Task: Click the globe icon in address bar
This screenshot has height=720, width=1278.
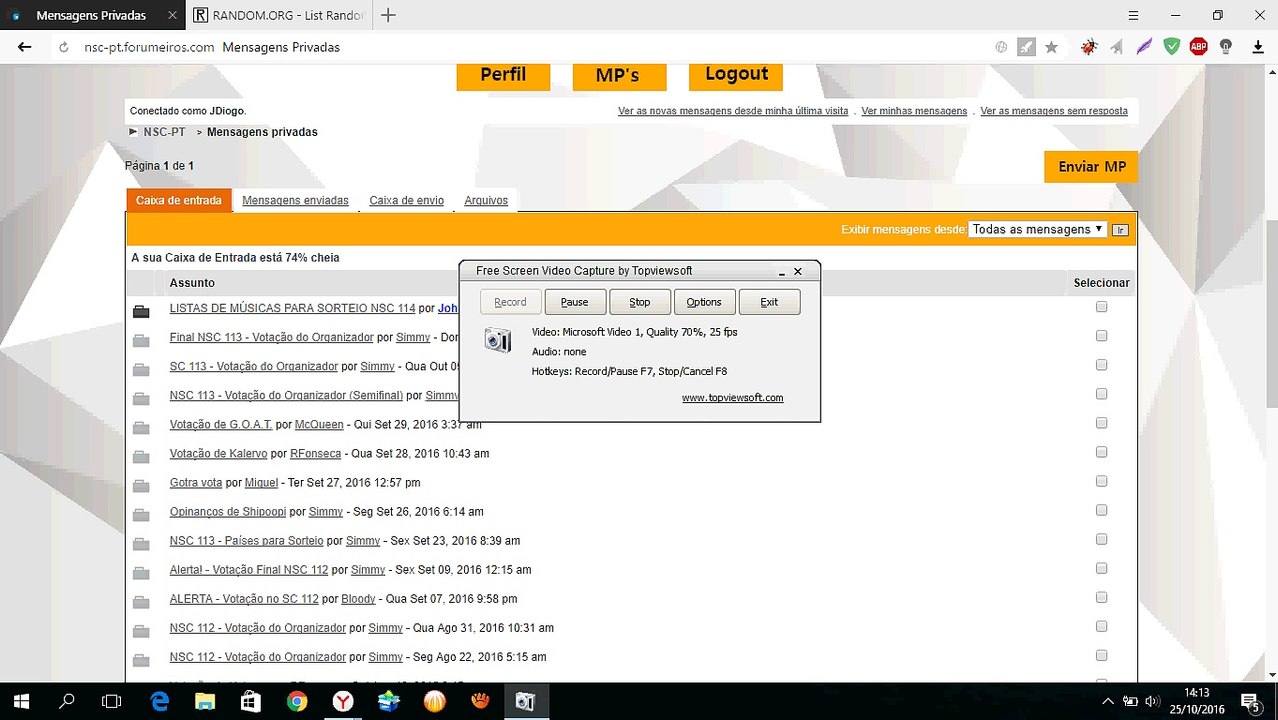Action: 1001,47
